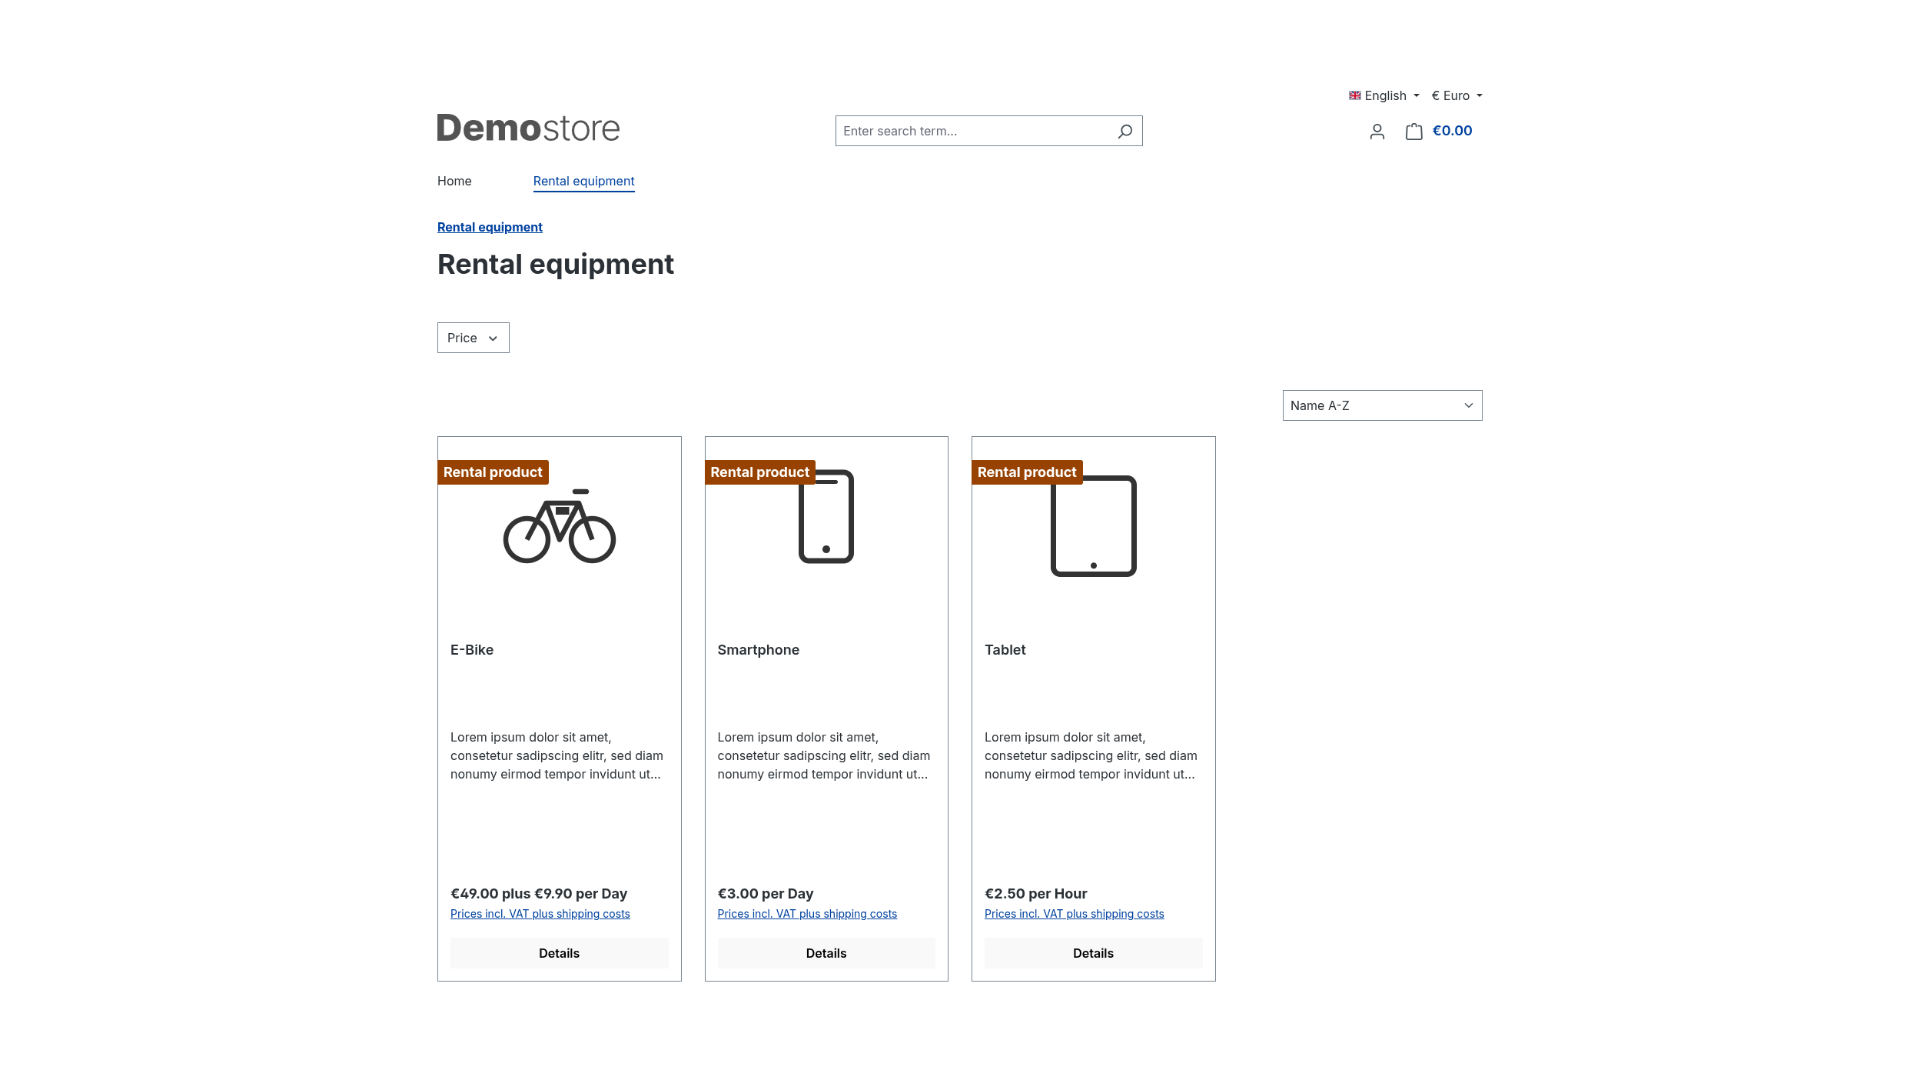Click the search magnifier icon

coord(1125,131)
